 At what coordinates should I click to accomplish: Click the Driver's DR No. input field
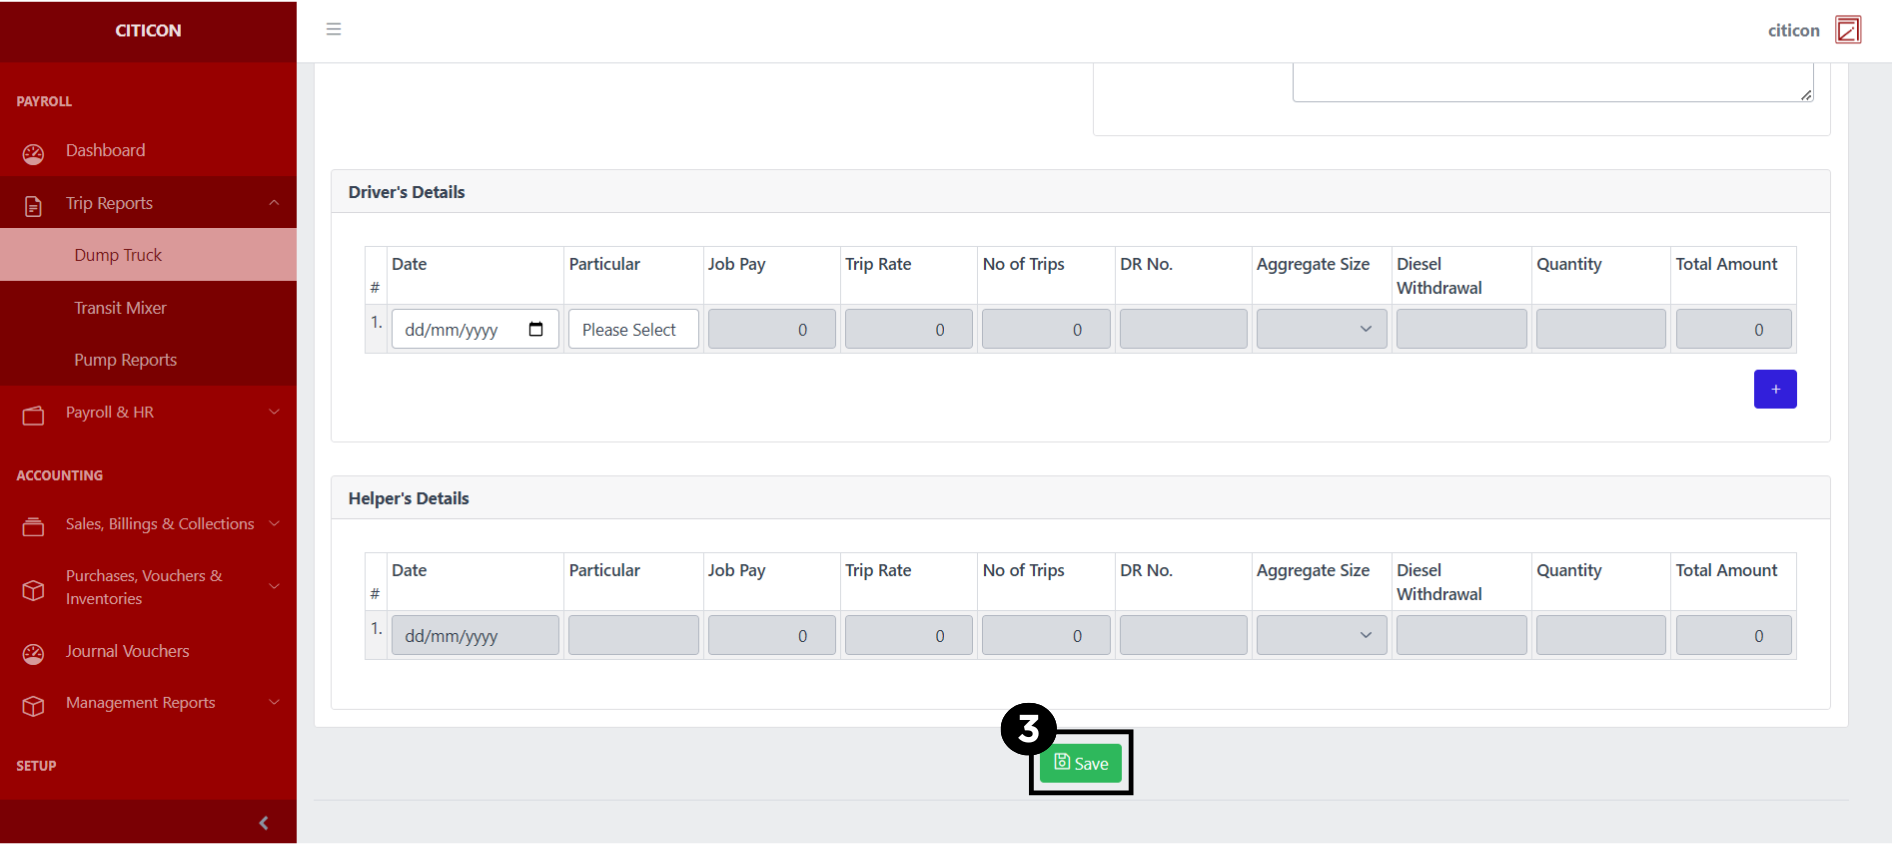point(1183,329)
